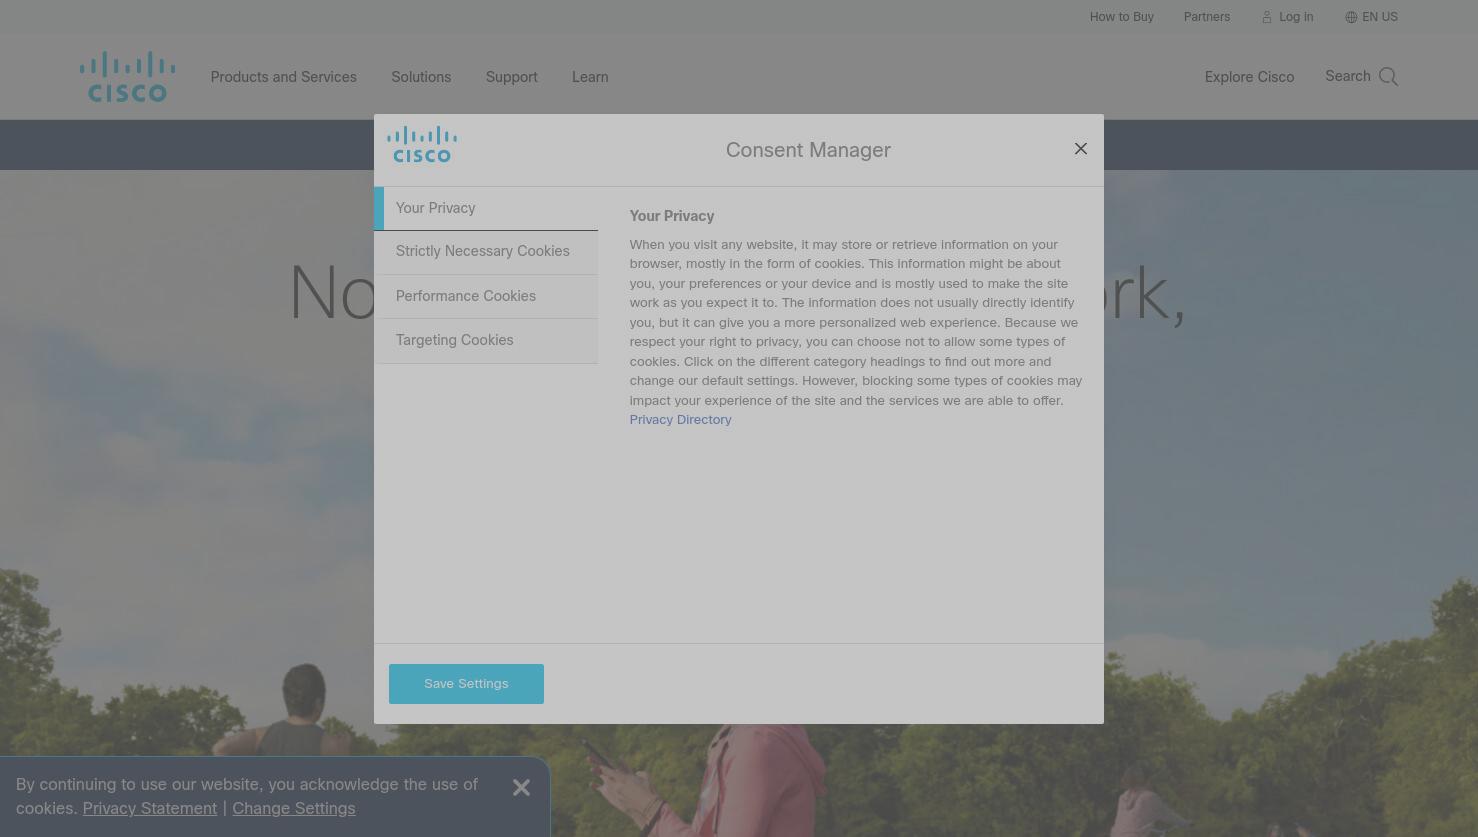Open the Performance Cookies tab
This screenshot has height=837, width=1478.
486,296
